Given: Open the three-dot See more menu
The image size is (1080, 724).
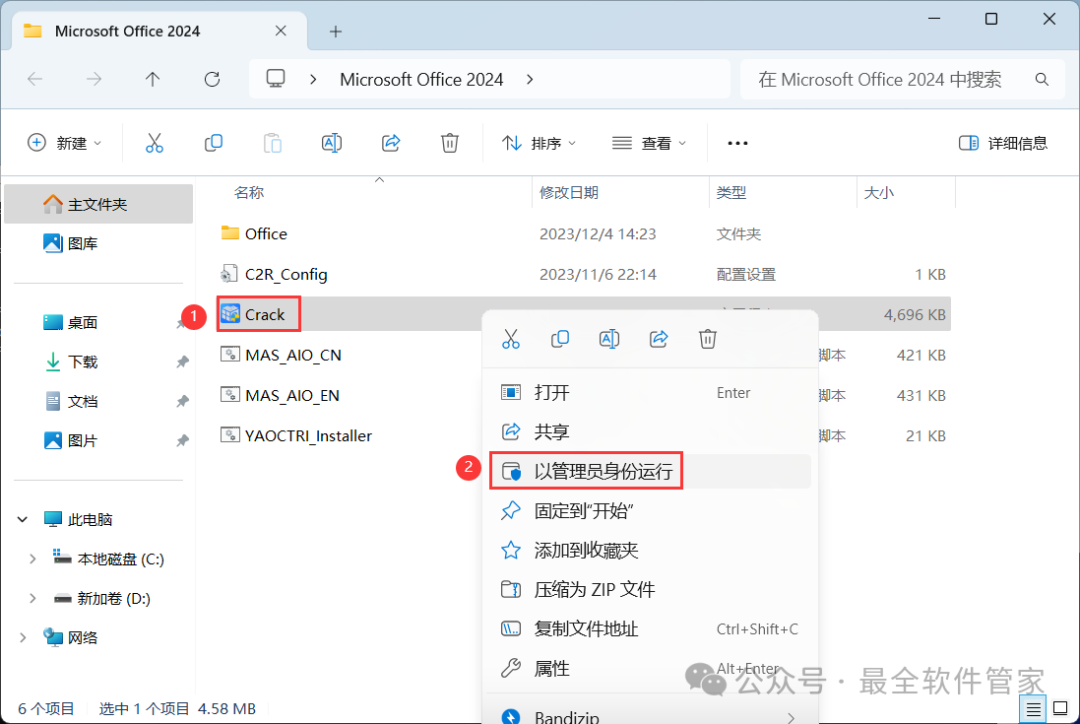Looking at the screenshot, I should (738, 143).
